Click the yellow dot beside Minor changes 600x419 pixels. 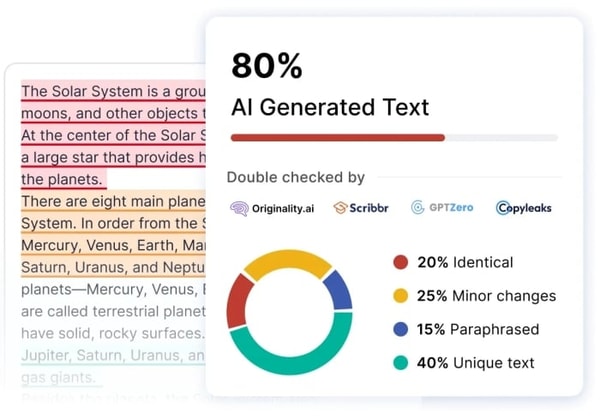click(401, 296)
